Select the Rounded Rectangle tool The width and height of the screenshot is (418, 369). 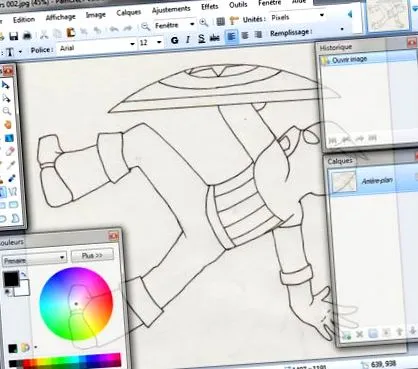(13, 204)
